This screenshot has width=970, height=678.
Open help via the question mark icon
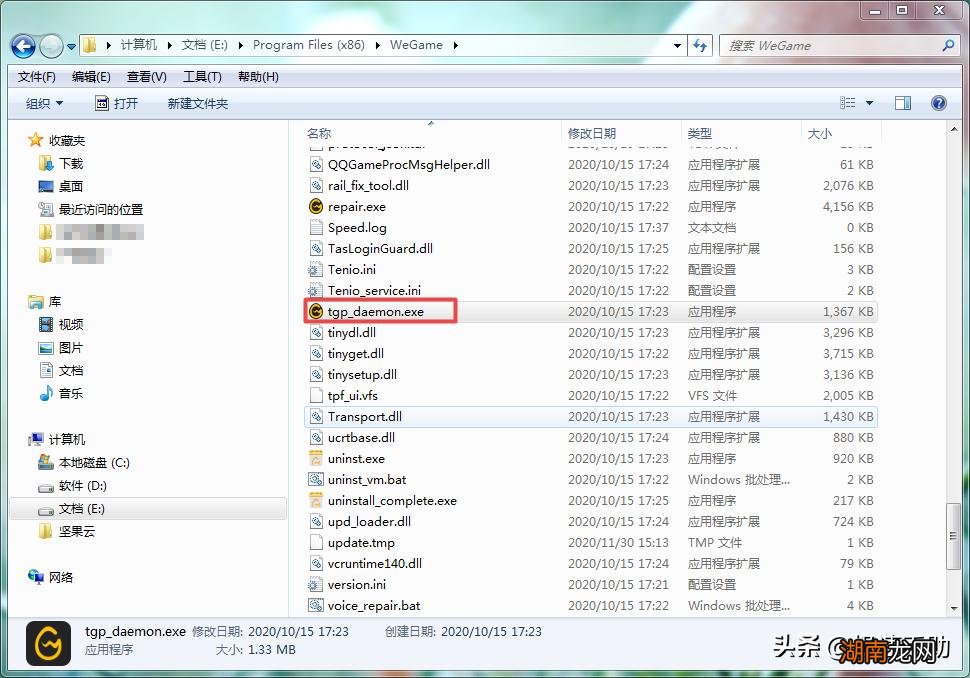[937, 102]
